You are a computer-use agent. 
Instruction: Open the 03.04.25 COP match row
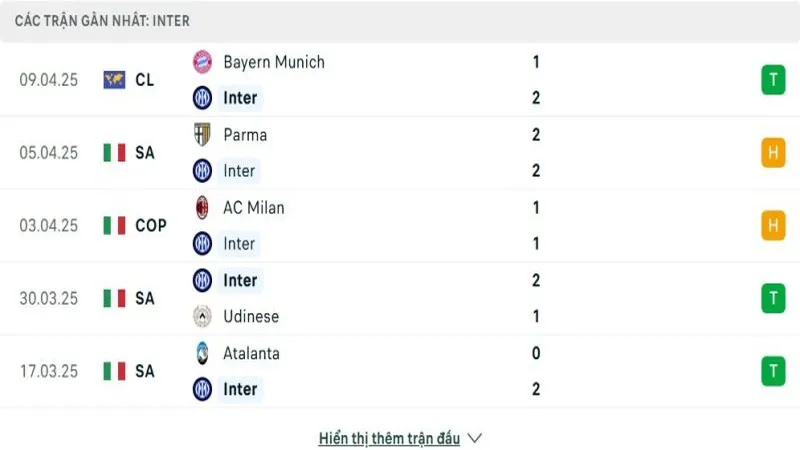tap(400, 226)
